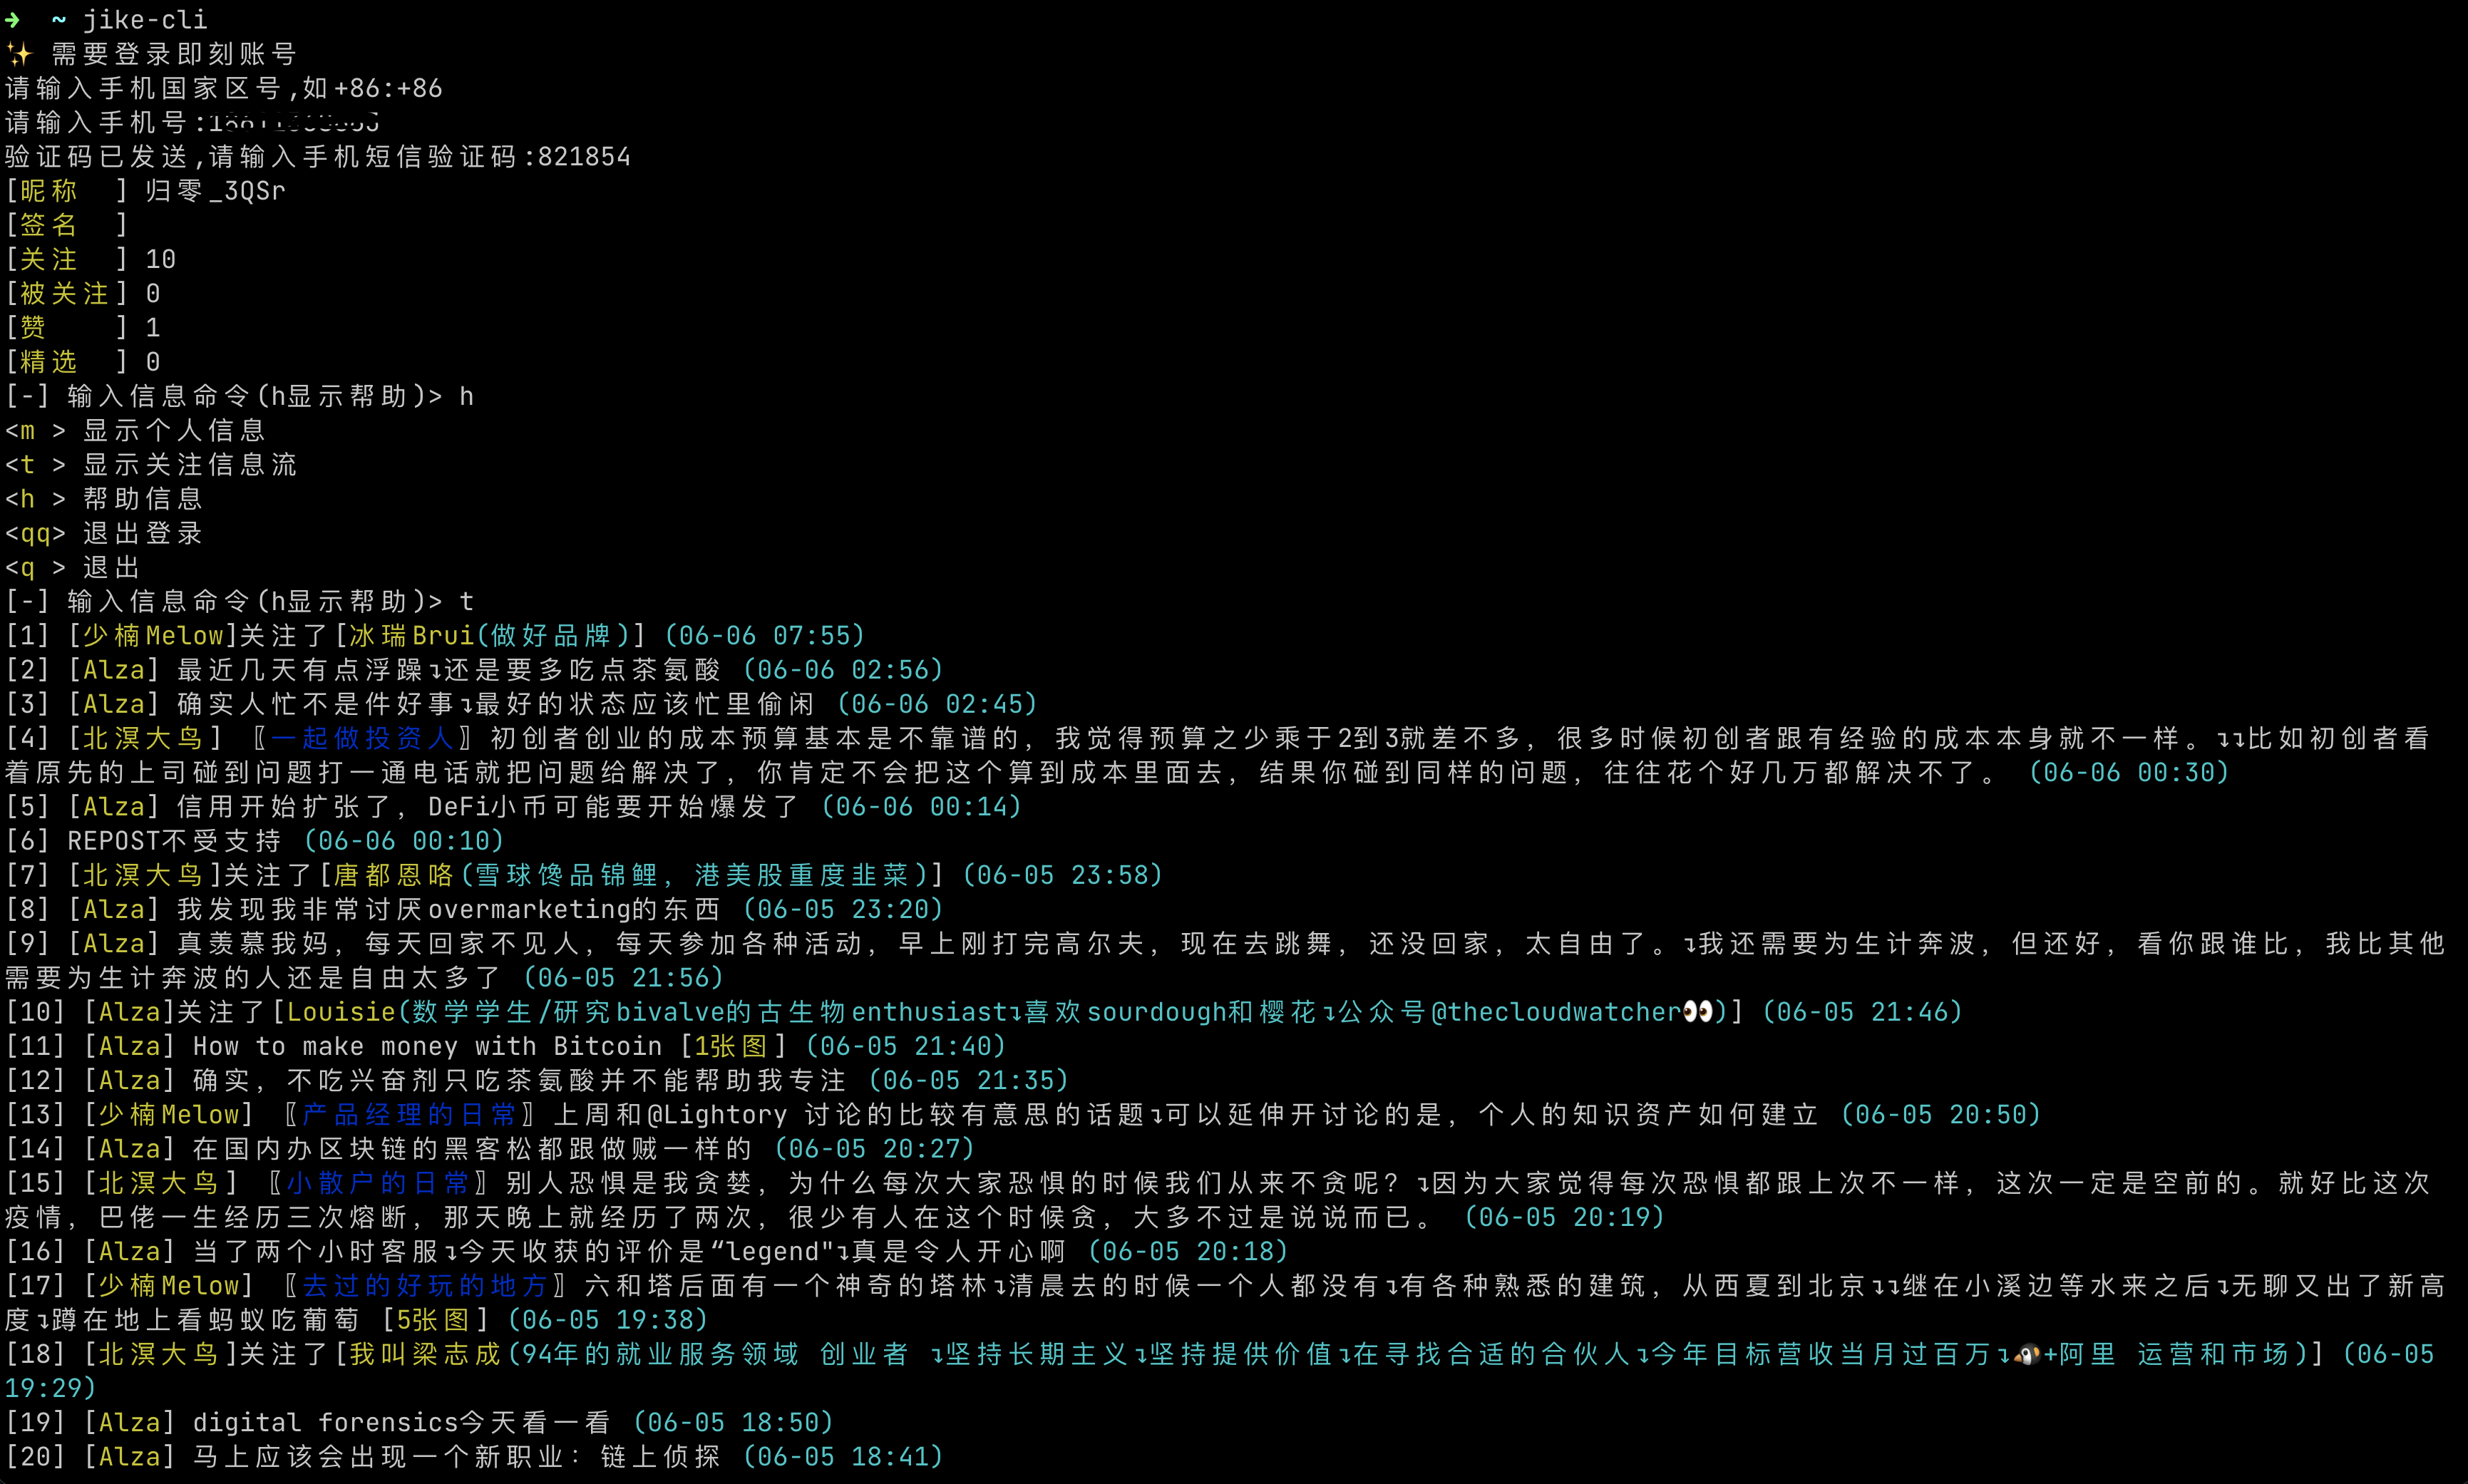Click the 唐都恩咯 followed user name
Viewport: 2468px width, 1484px height.
pos(393,875)
